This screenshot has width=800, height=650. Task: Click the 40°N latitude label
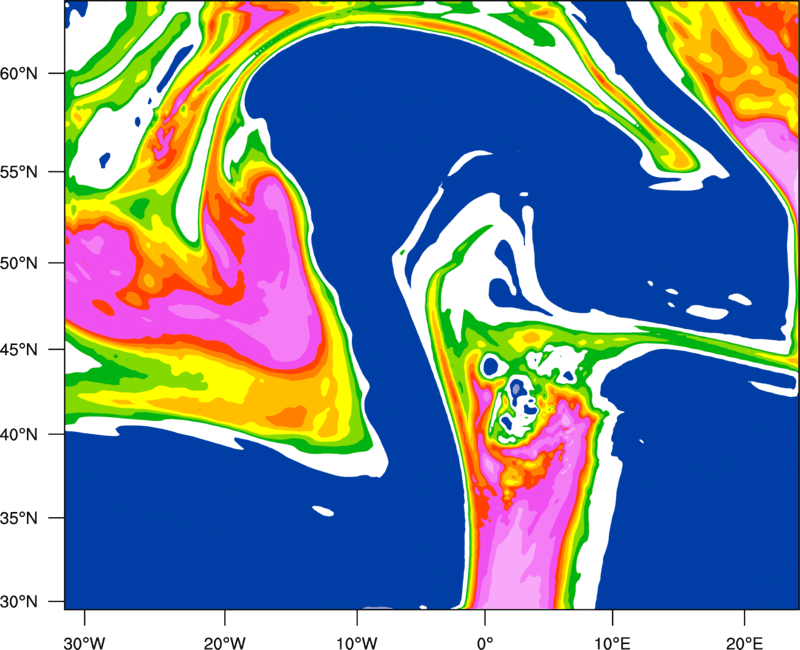[x=19, y=434]
